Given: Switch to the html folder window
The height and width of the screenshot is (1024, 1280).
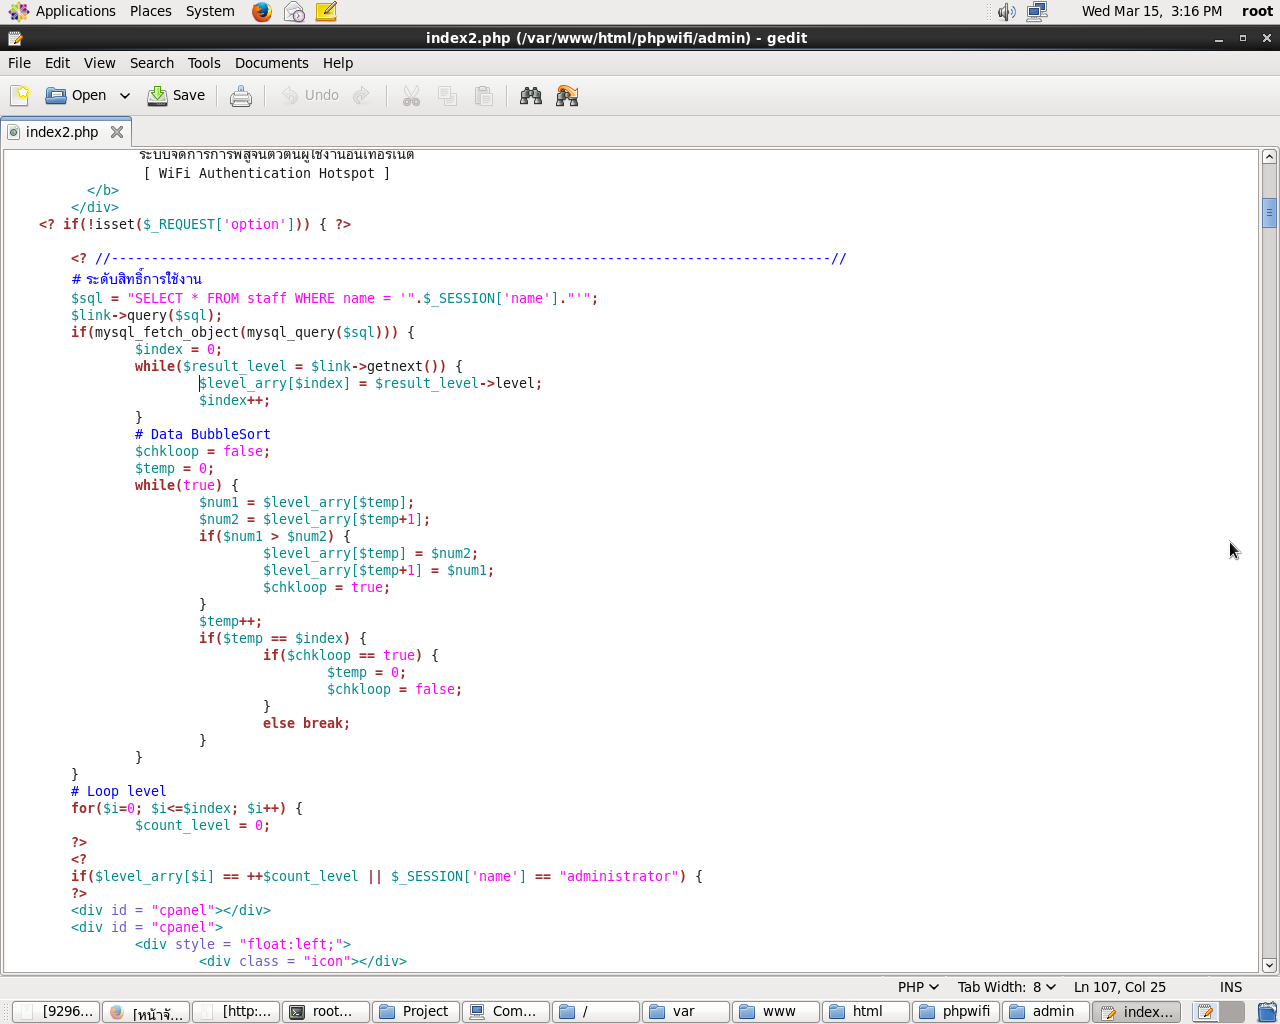Looking at the screenshot, I should (x=866, y=1012).
